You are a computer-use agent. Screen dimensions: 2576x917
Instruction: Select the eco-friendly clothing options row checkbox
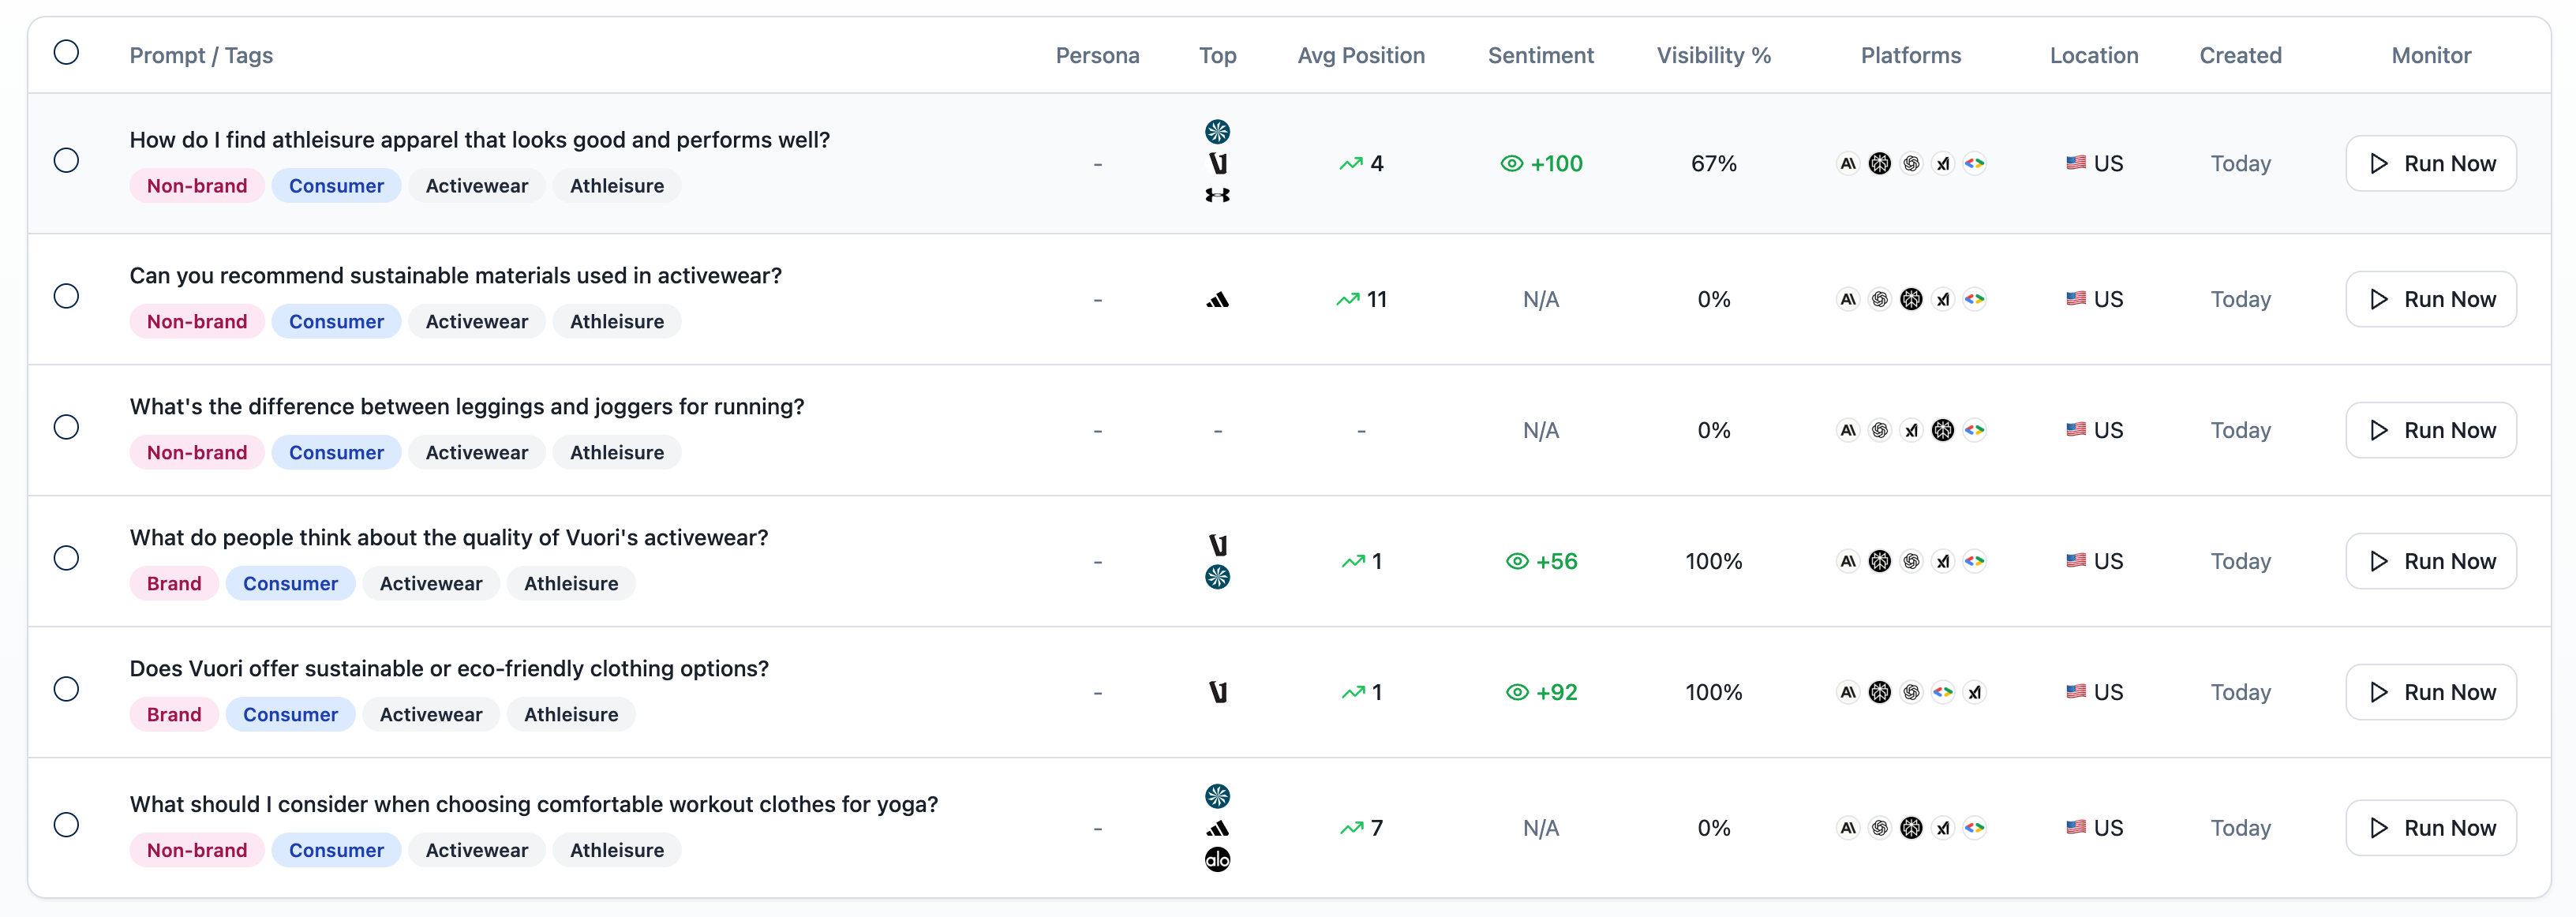pyautogui.click(x=66, y=689)
